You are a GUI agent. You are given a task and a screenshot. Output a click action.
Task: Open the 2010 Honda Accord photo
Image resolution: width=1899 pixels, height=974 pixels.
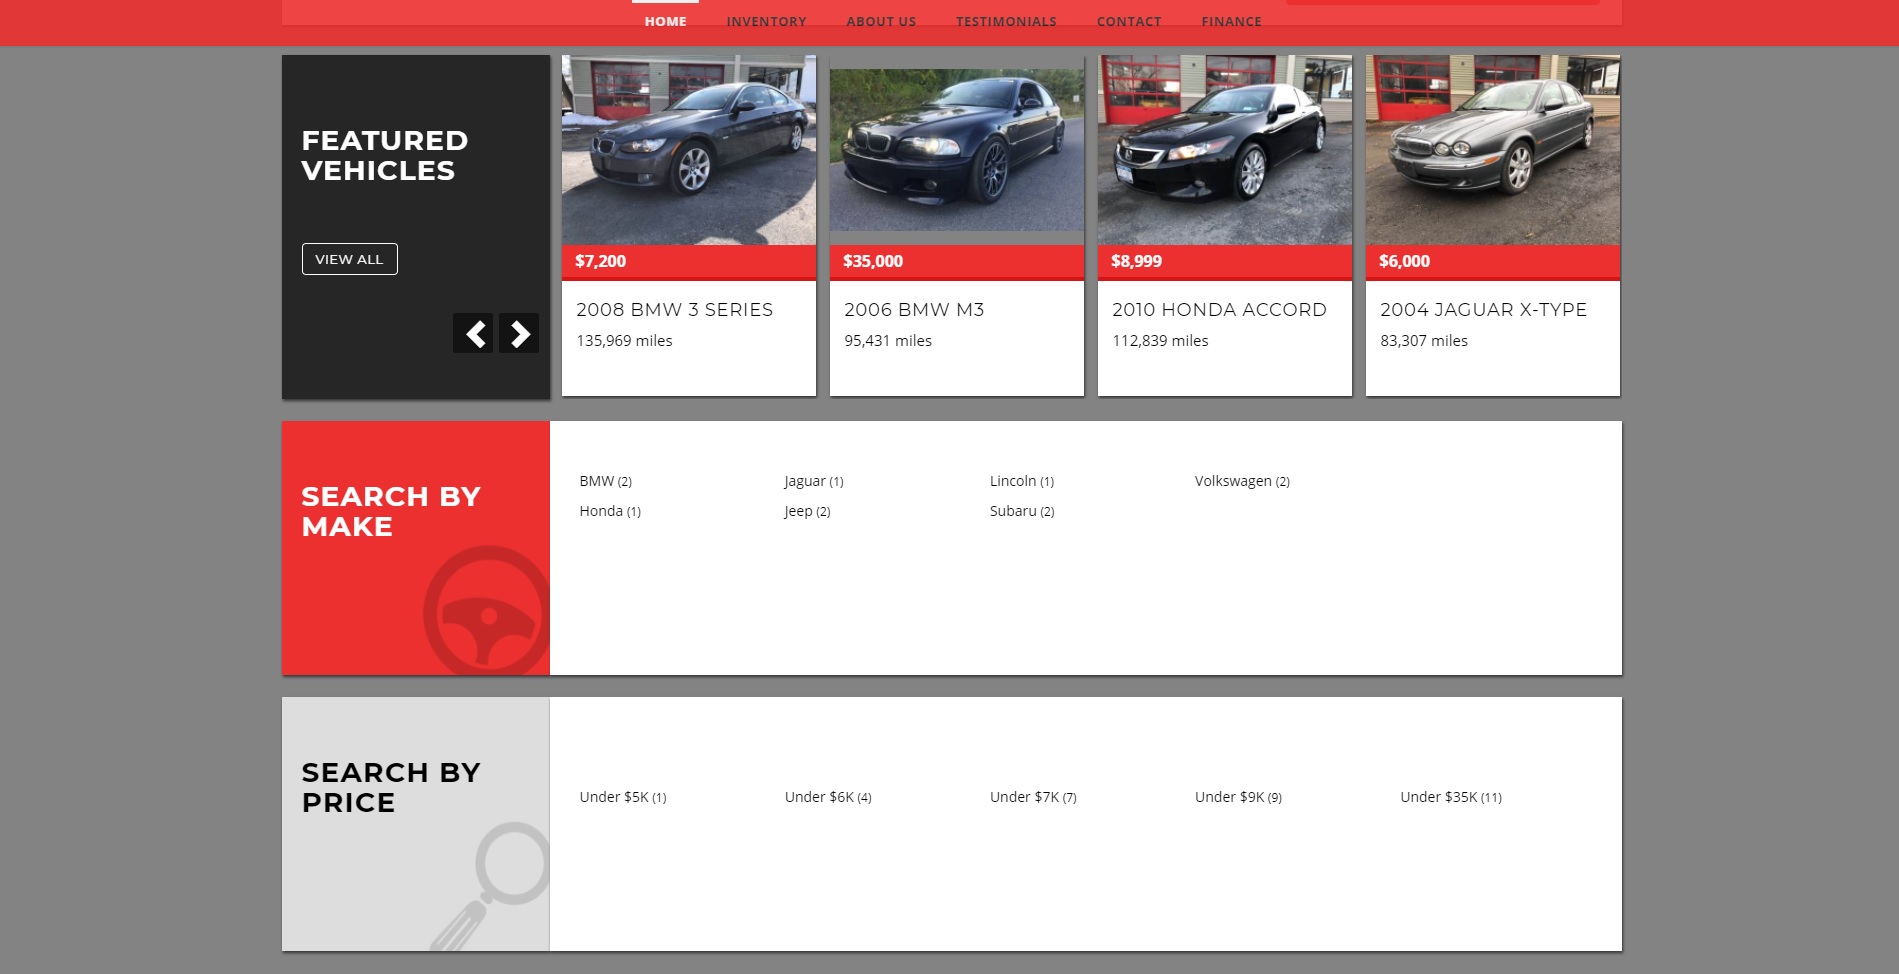1225,150
